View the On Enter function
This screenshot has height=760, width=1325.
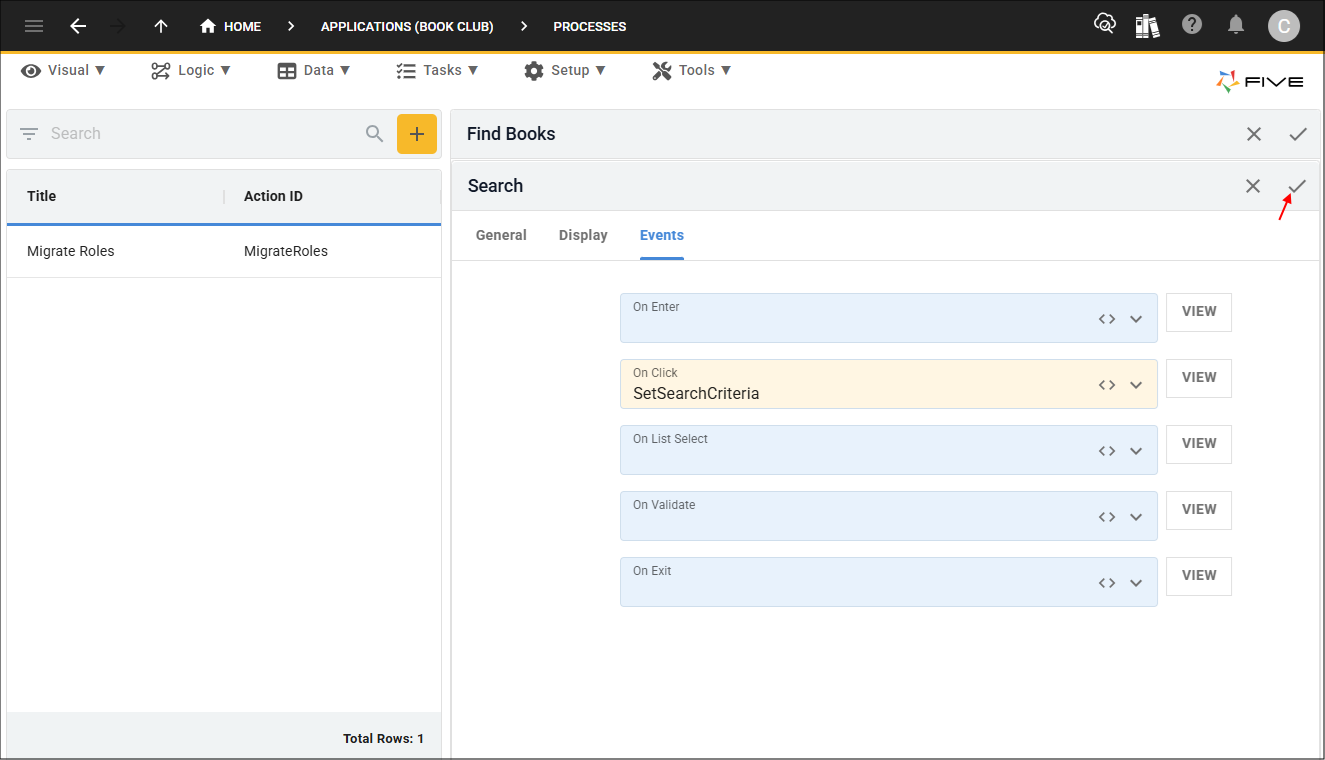[1199, 312]
